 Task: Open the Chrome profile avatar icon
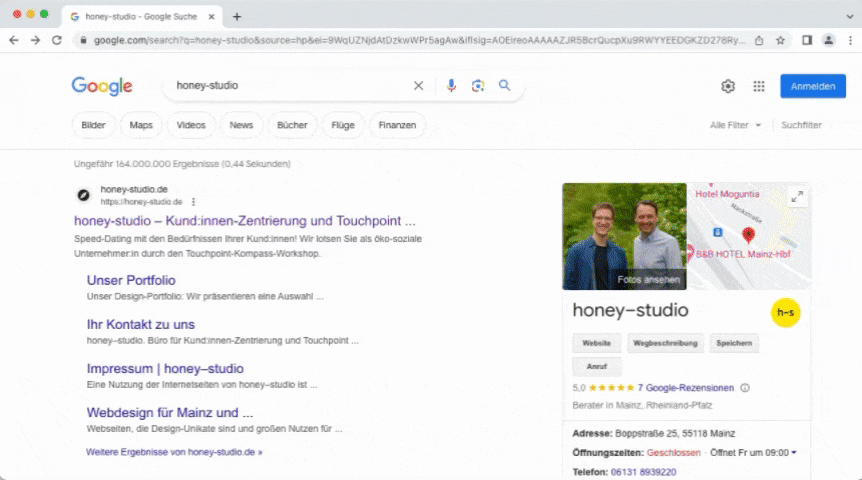[828, 40]
